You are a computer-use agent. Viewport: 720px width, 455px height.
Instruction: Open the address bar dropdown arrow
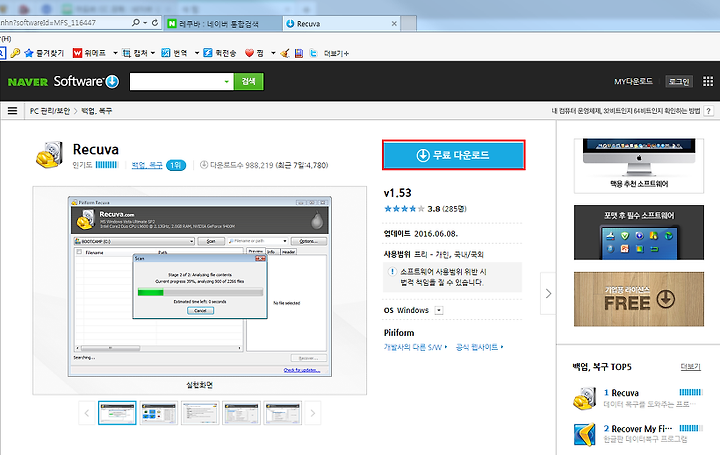click(145, 22)
